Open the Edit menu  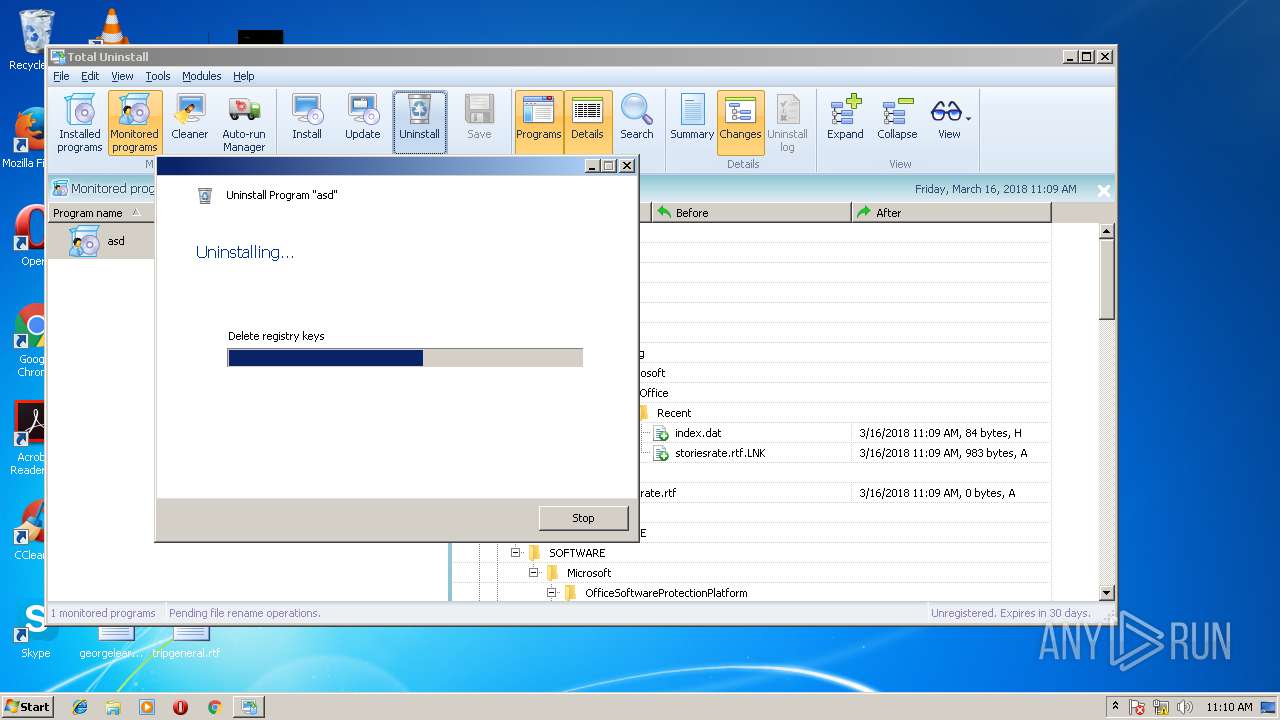click(x=90, y=76)
